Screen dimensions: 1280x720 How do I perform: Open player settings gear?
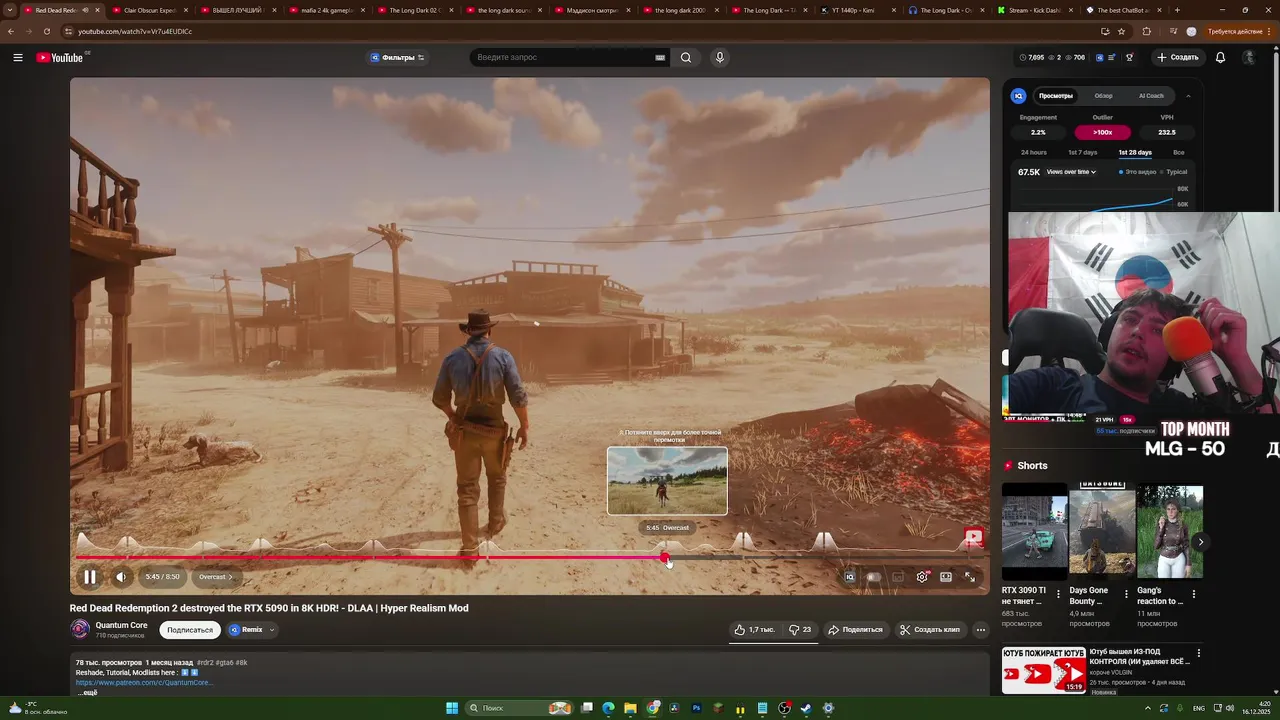coord(922,577)
